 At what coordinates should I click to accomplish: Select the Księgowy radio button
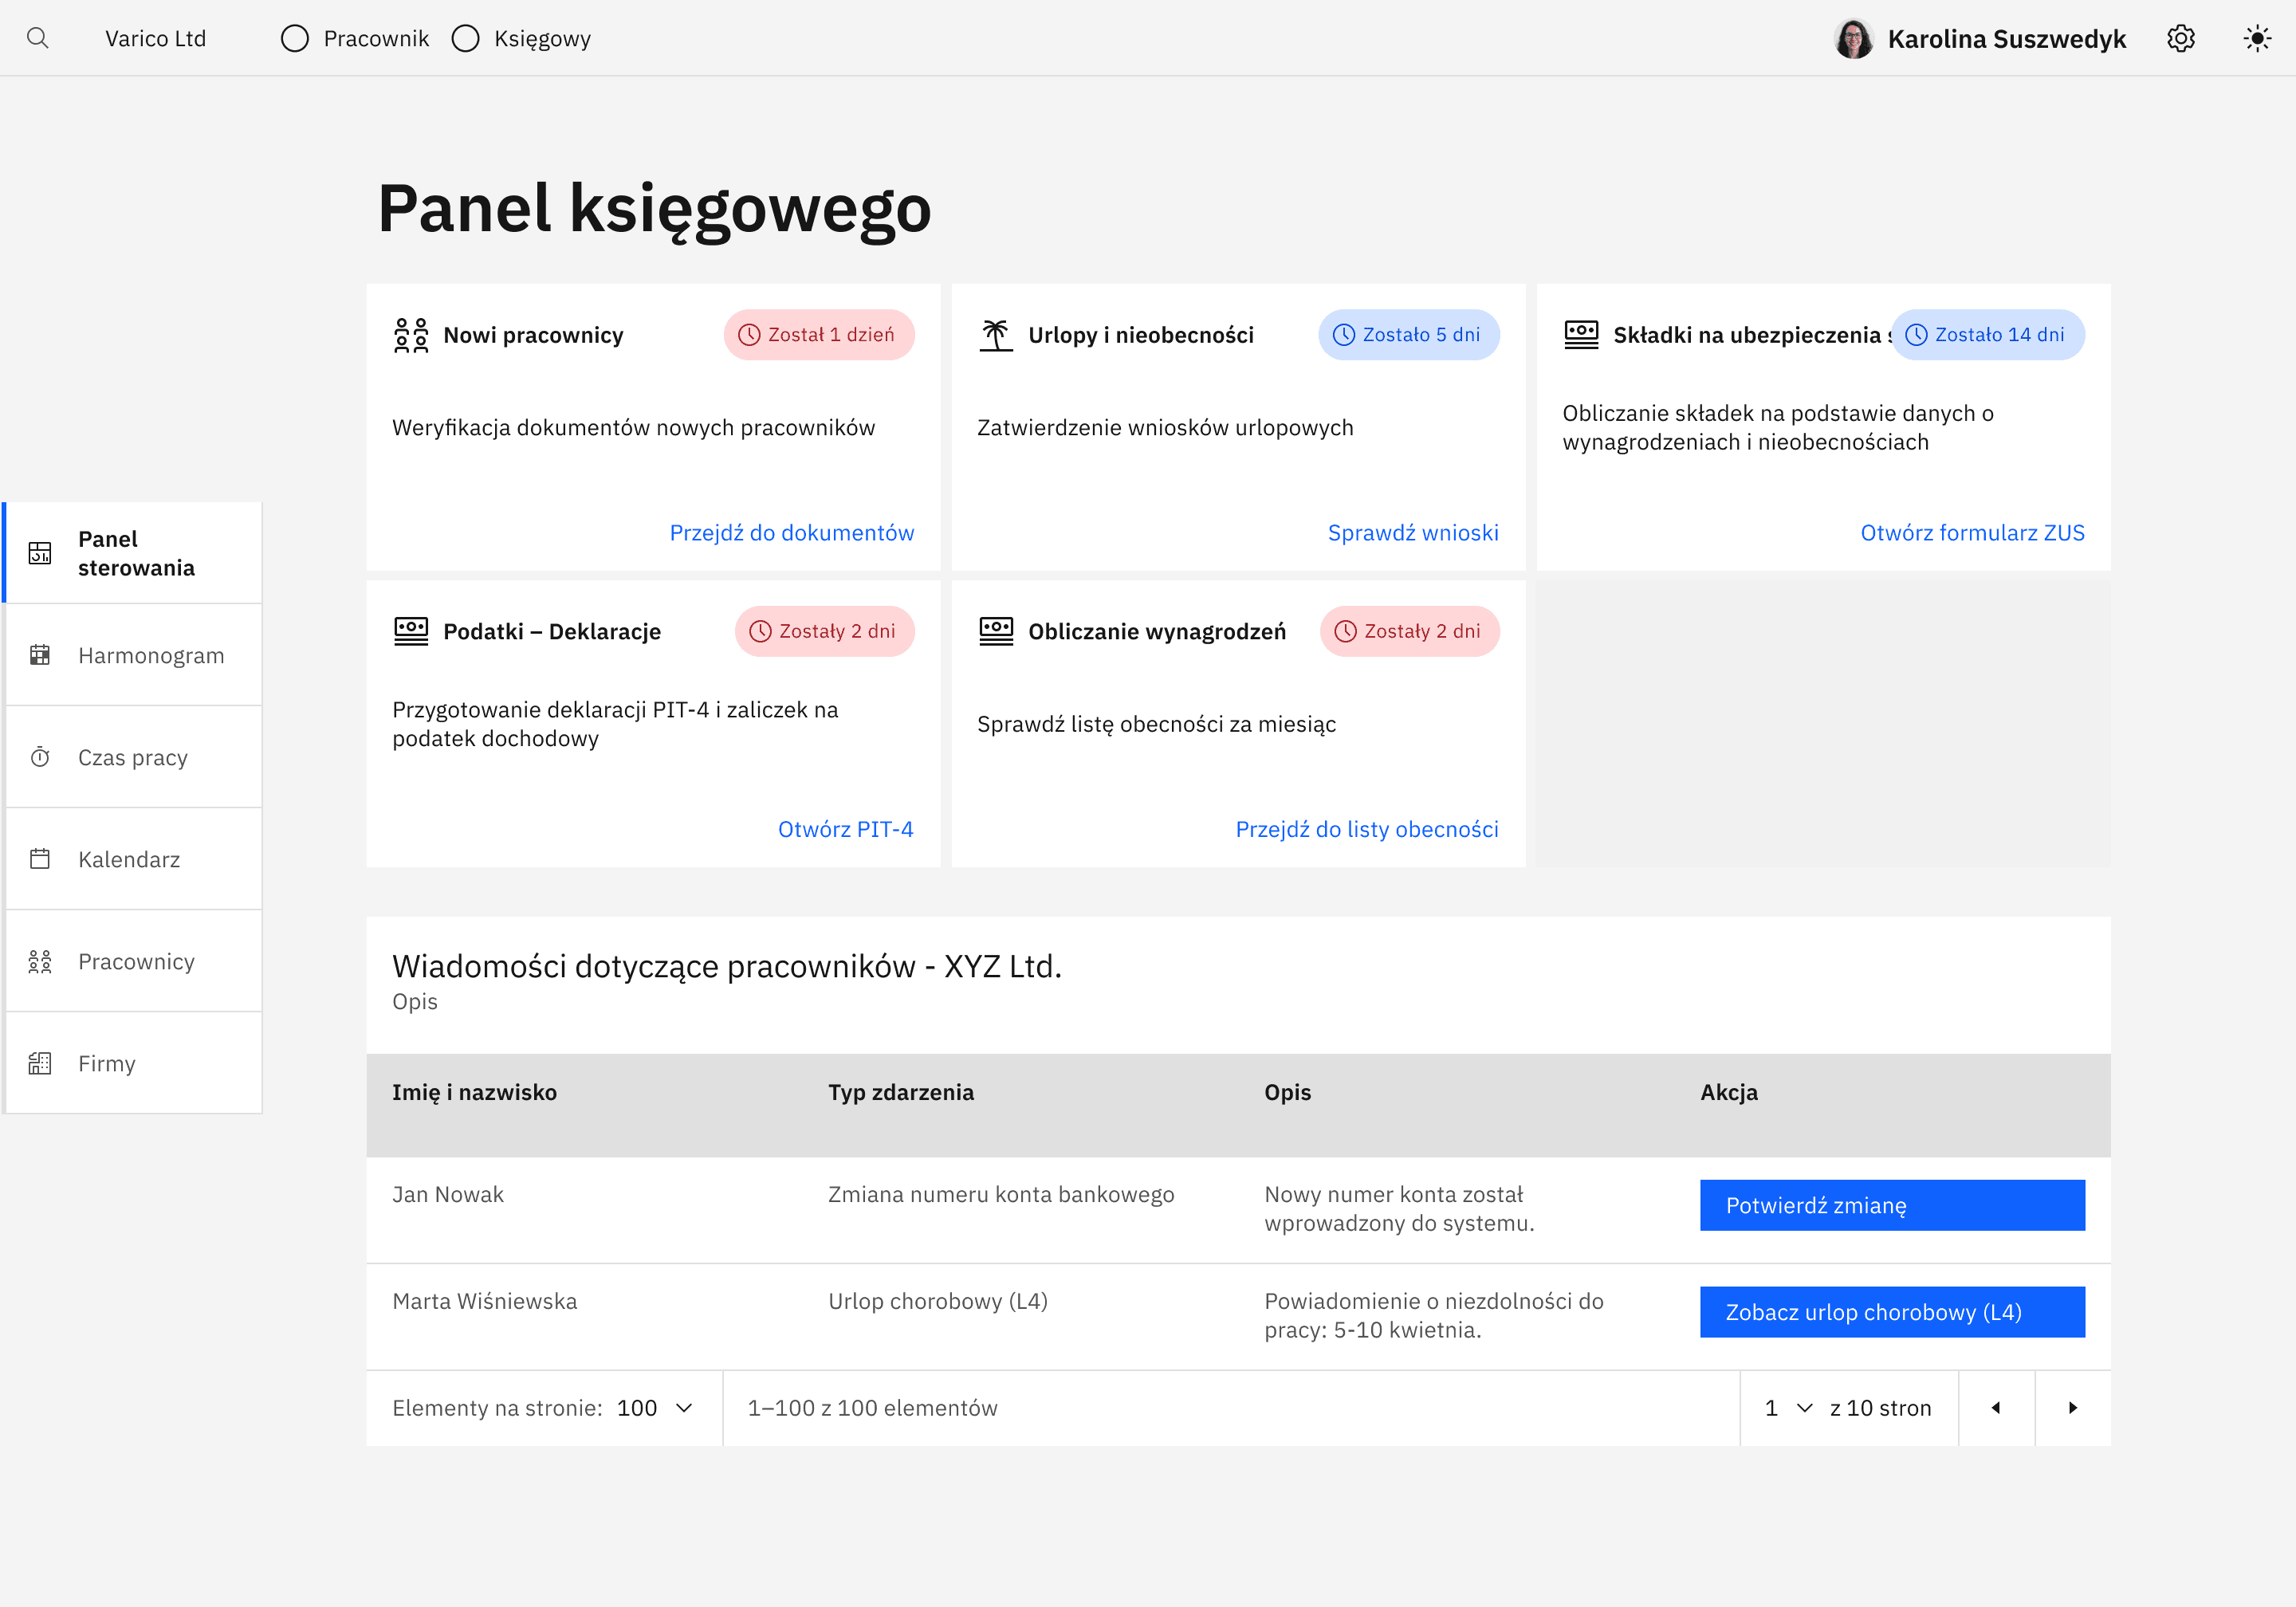465,38
